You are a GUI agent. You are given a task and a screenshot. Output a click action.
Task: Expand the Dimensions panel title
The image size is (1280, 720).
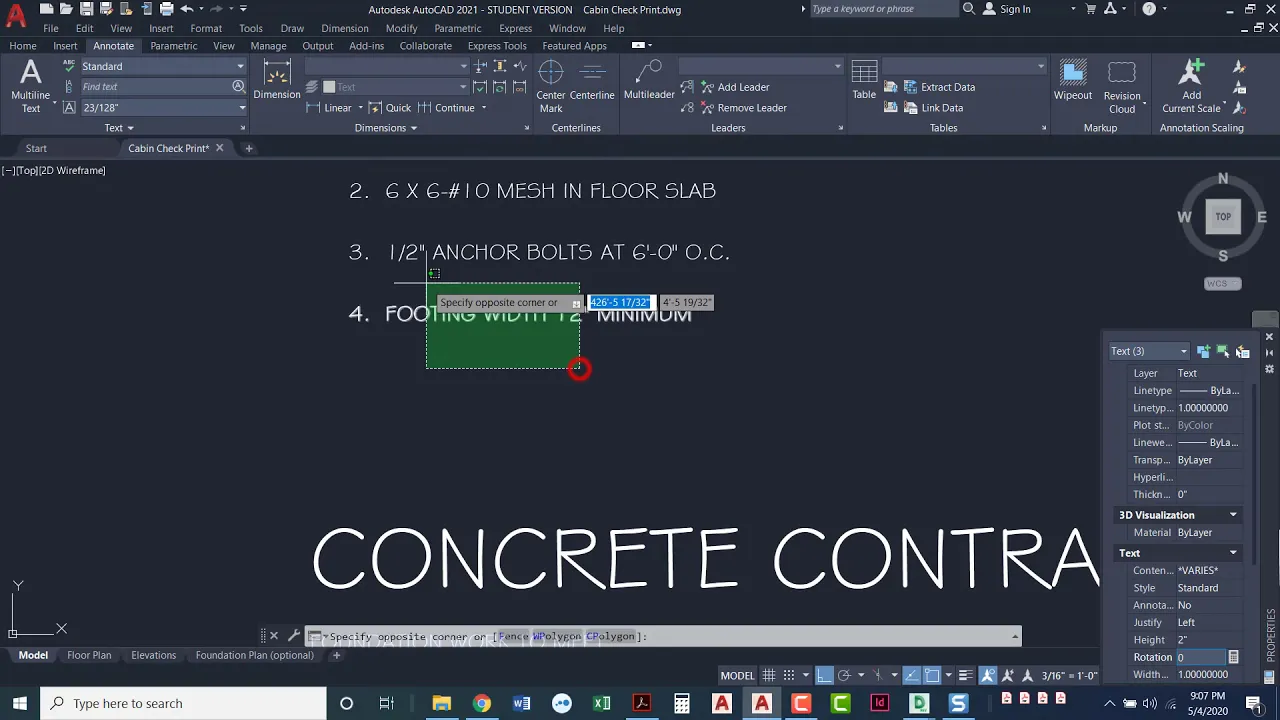point(386,128)
